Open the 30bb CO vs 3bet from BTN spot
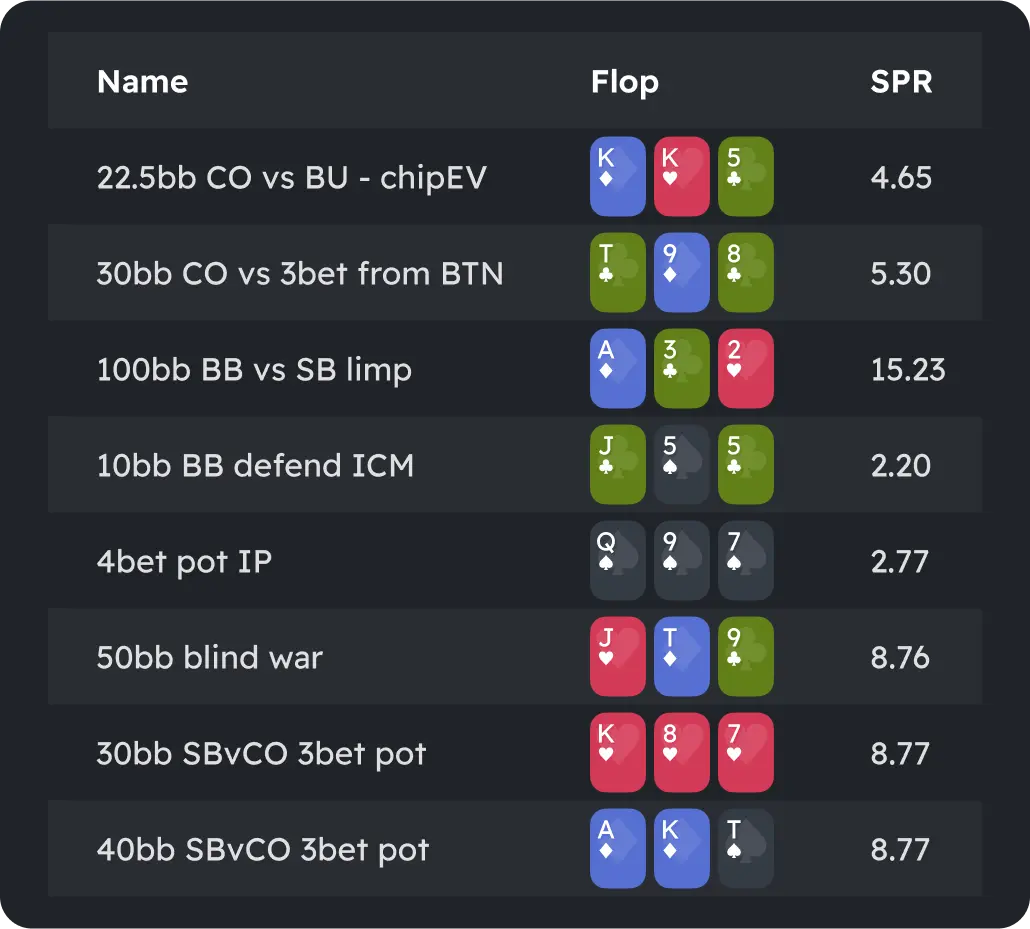This screenshot has height=929, width=1030. pos(300,273)
